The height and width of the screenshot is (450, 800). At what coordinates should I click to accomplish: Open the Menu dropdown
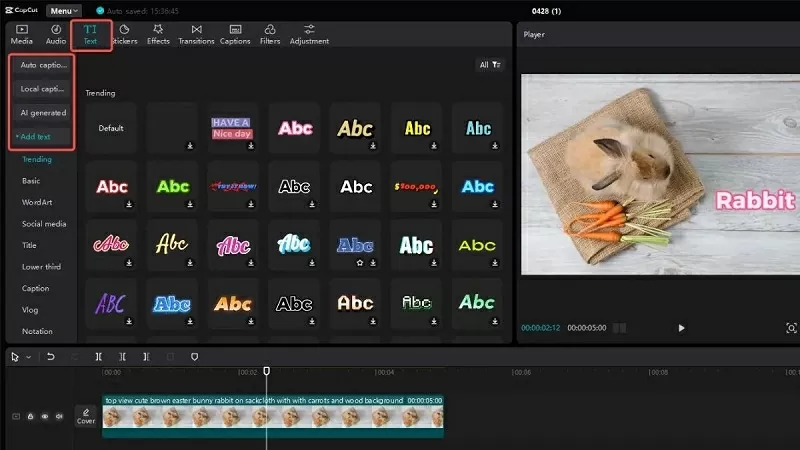(64, 10)
